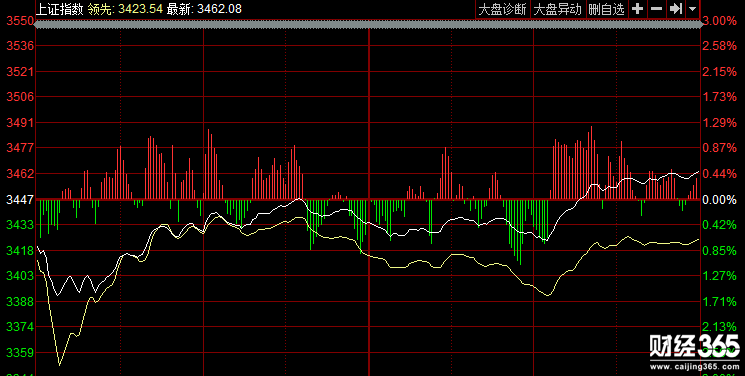Click the 领先 value 3423.54
The height and width of the screenshot is (376, 745).
(x=141, y=9)
